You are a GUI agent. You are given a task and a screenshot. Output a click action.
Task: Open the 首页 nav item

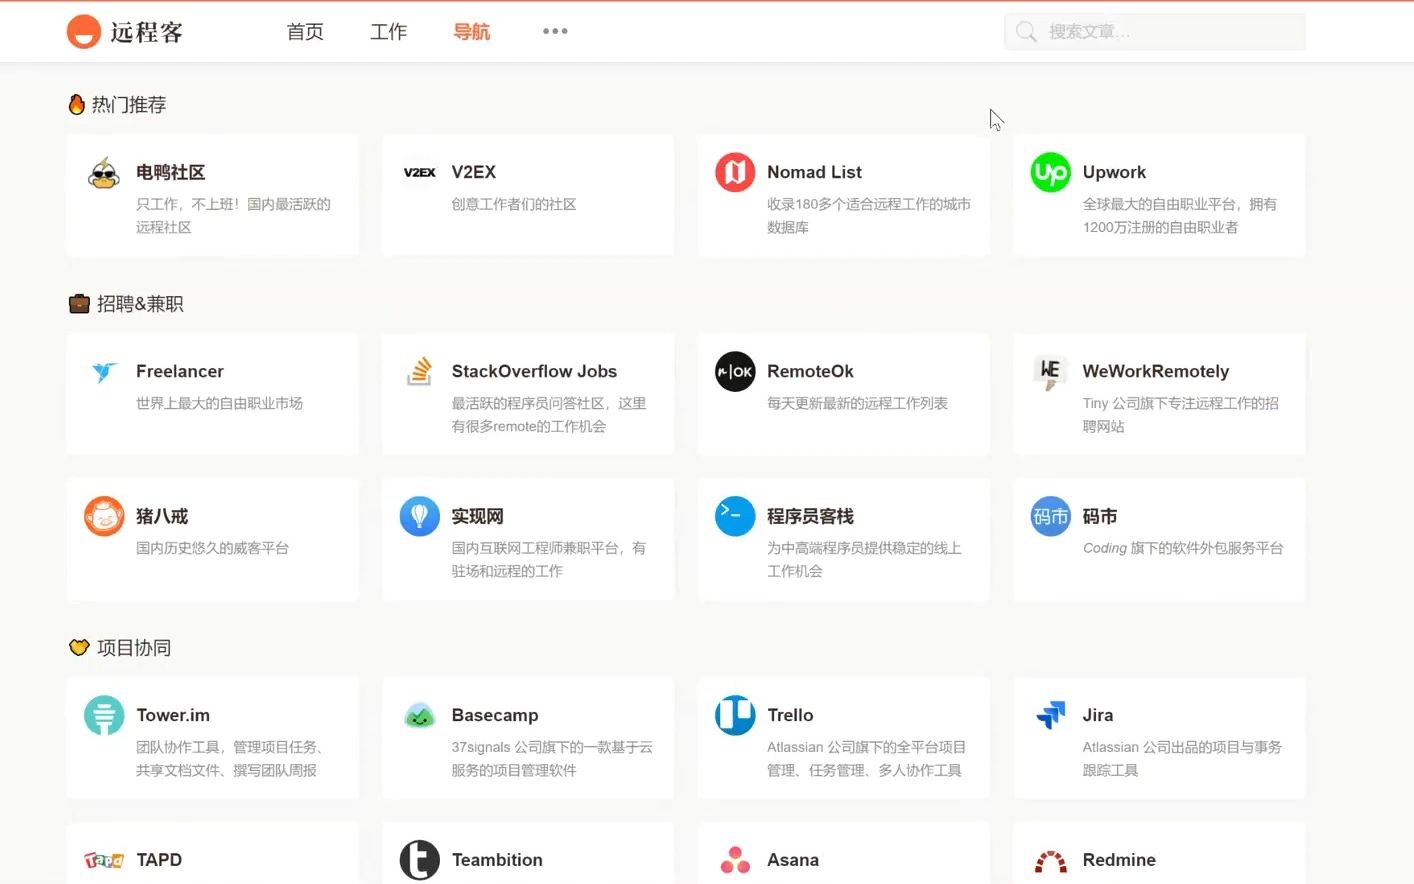(305, 32)
